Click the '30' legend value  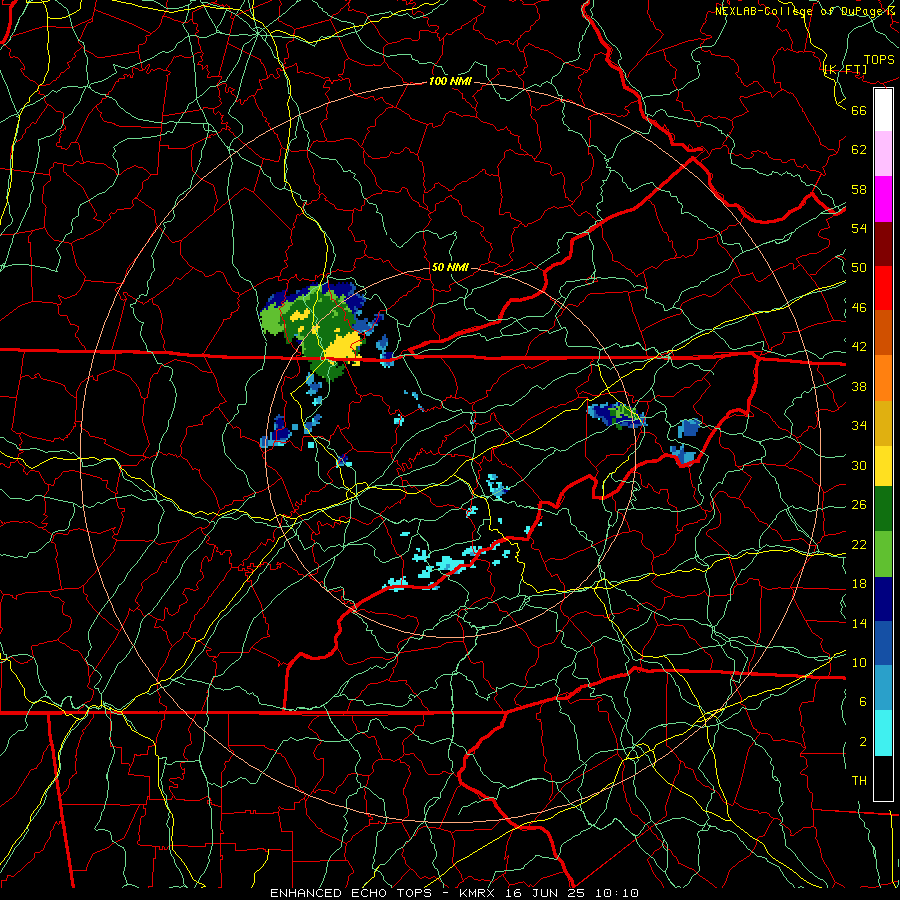[859, 465]
